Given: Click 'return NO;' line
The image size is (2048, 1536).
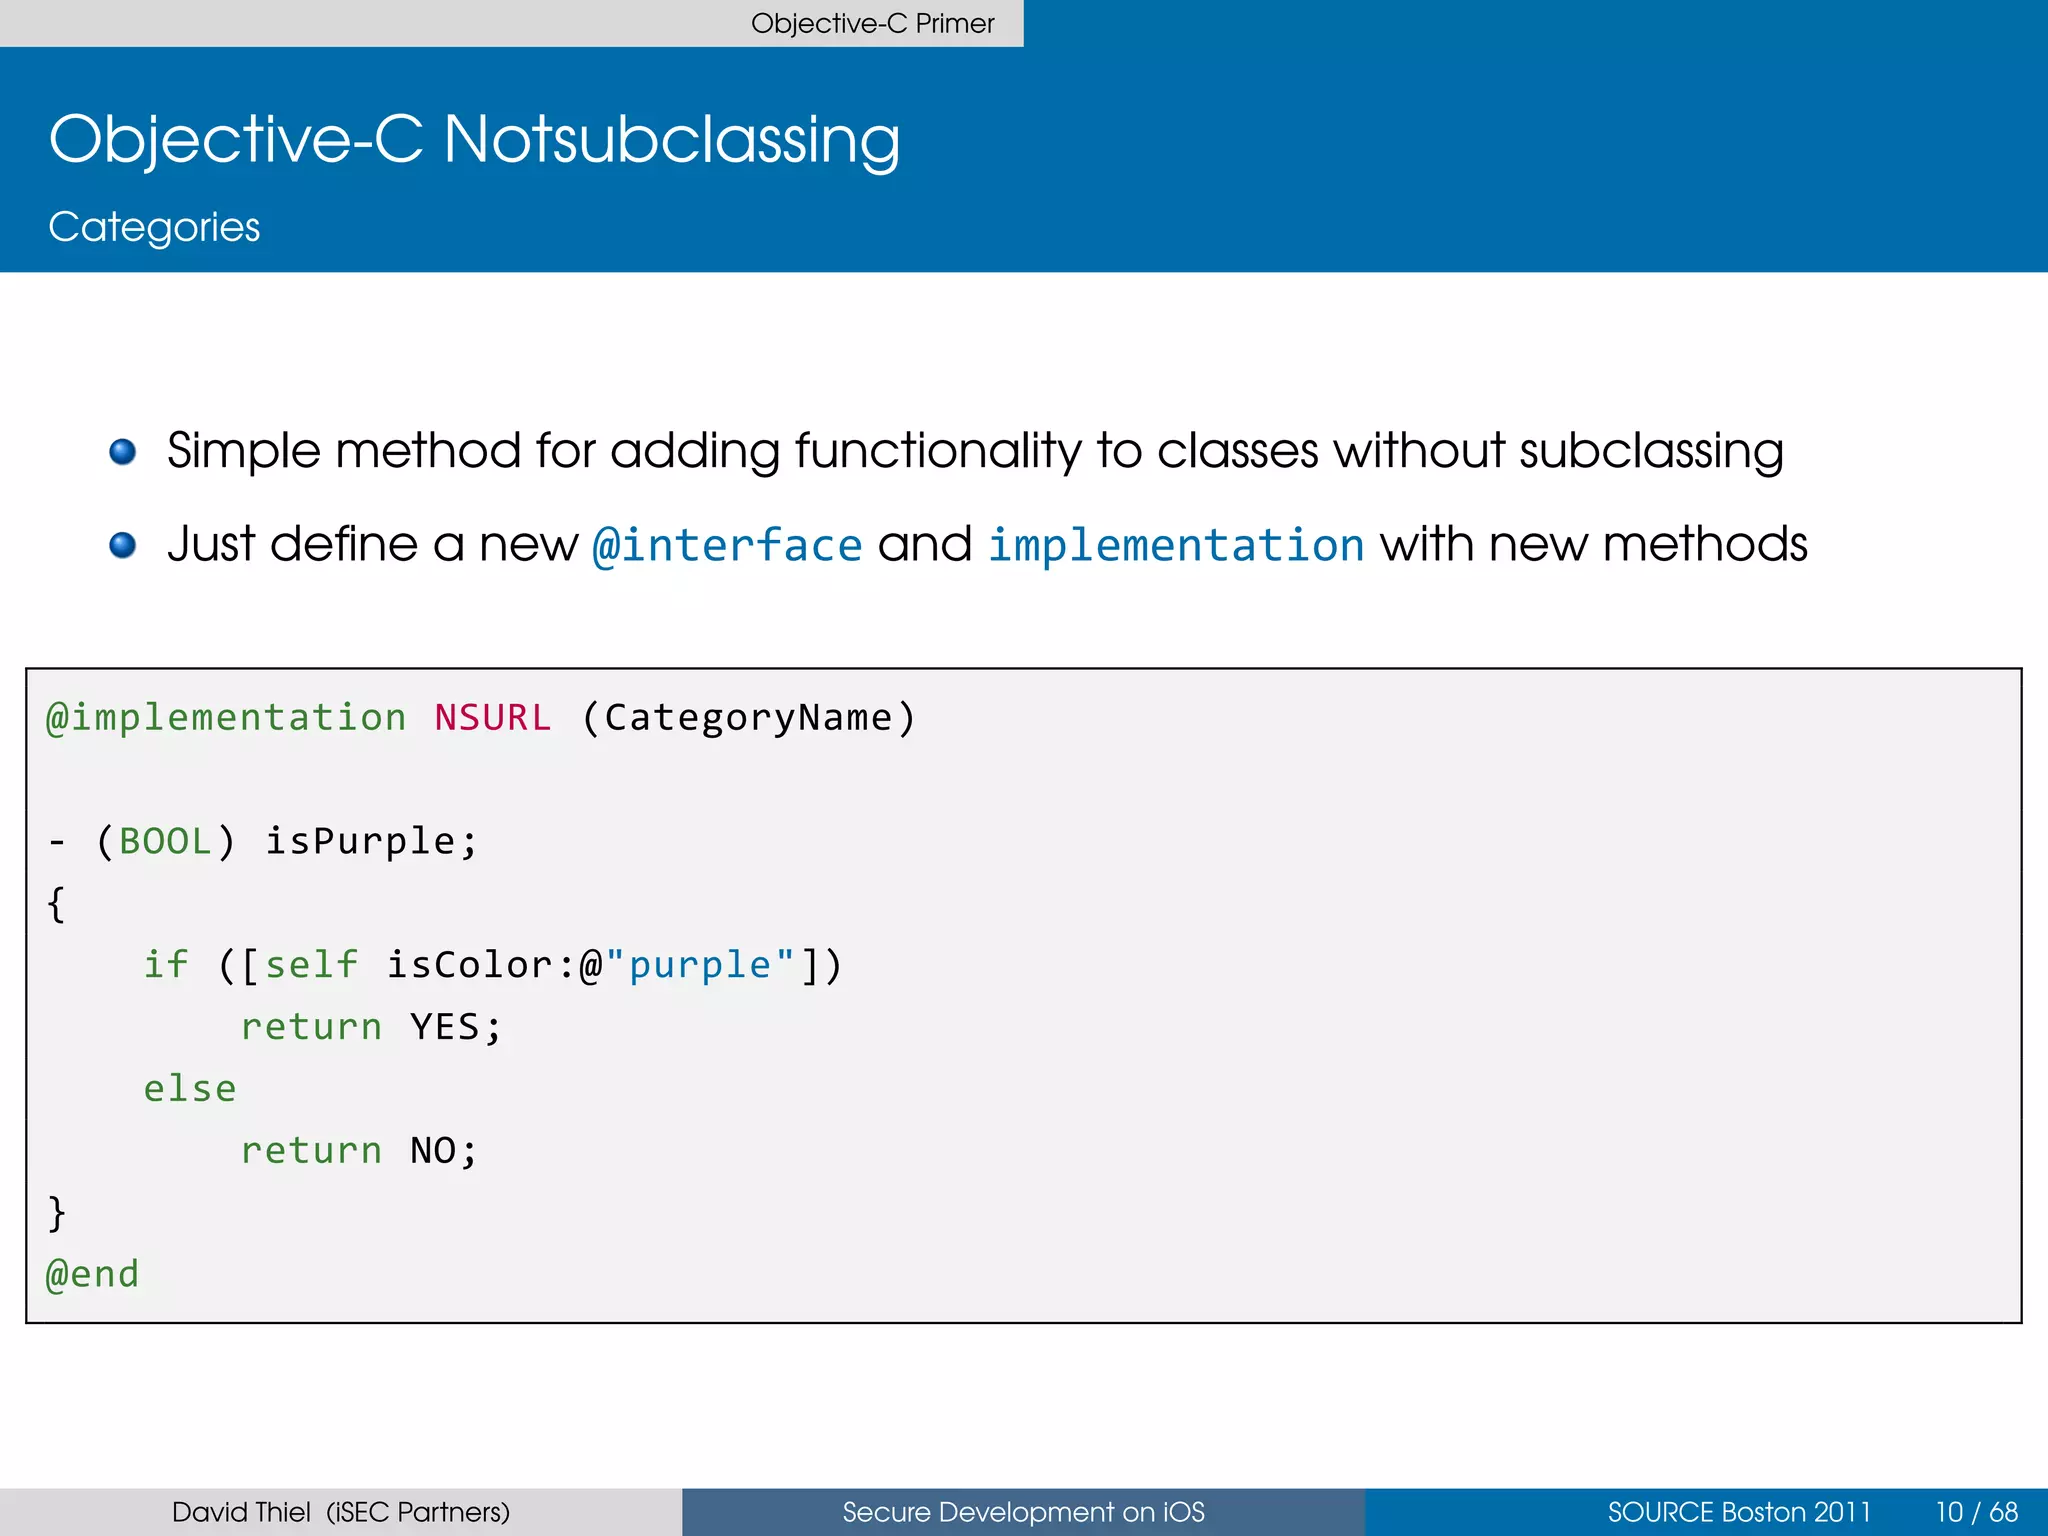Looking at the screenshot, I should (359, 1151).
